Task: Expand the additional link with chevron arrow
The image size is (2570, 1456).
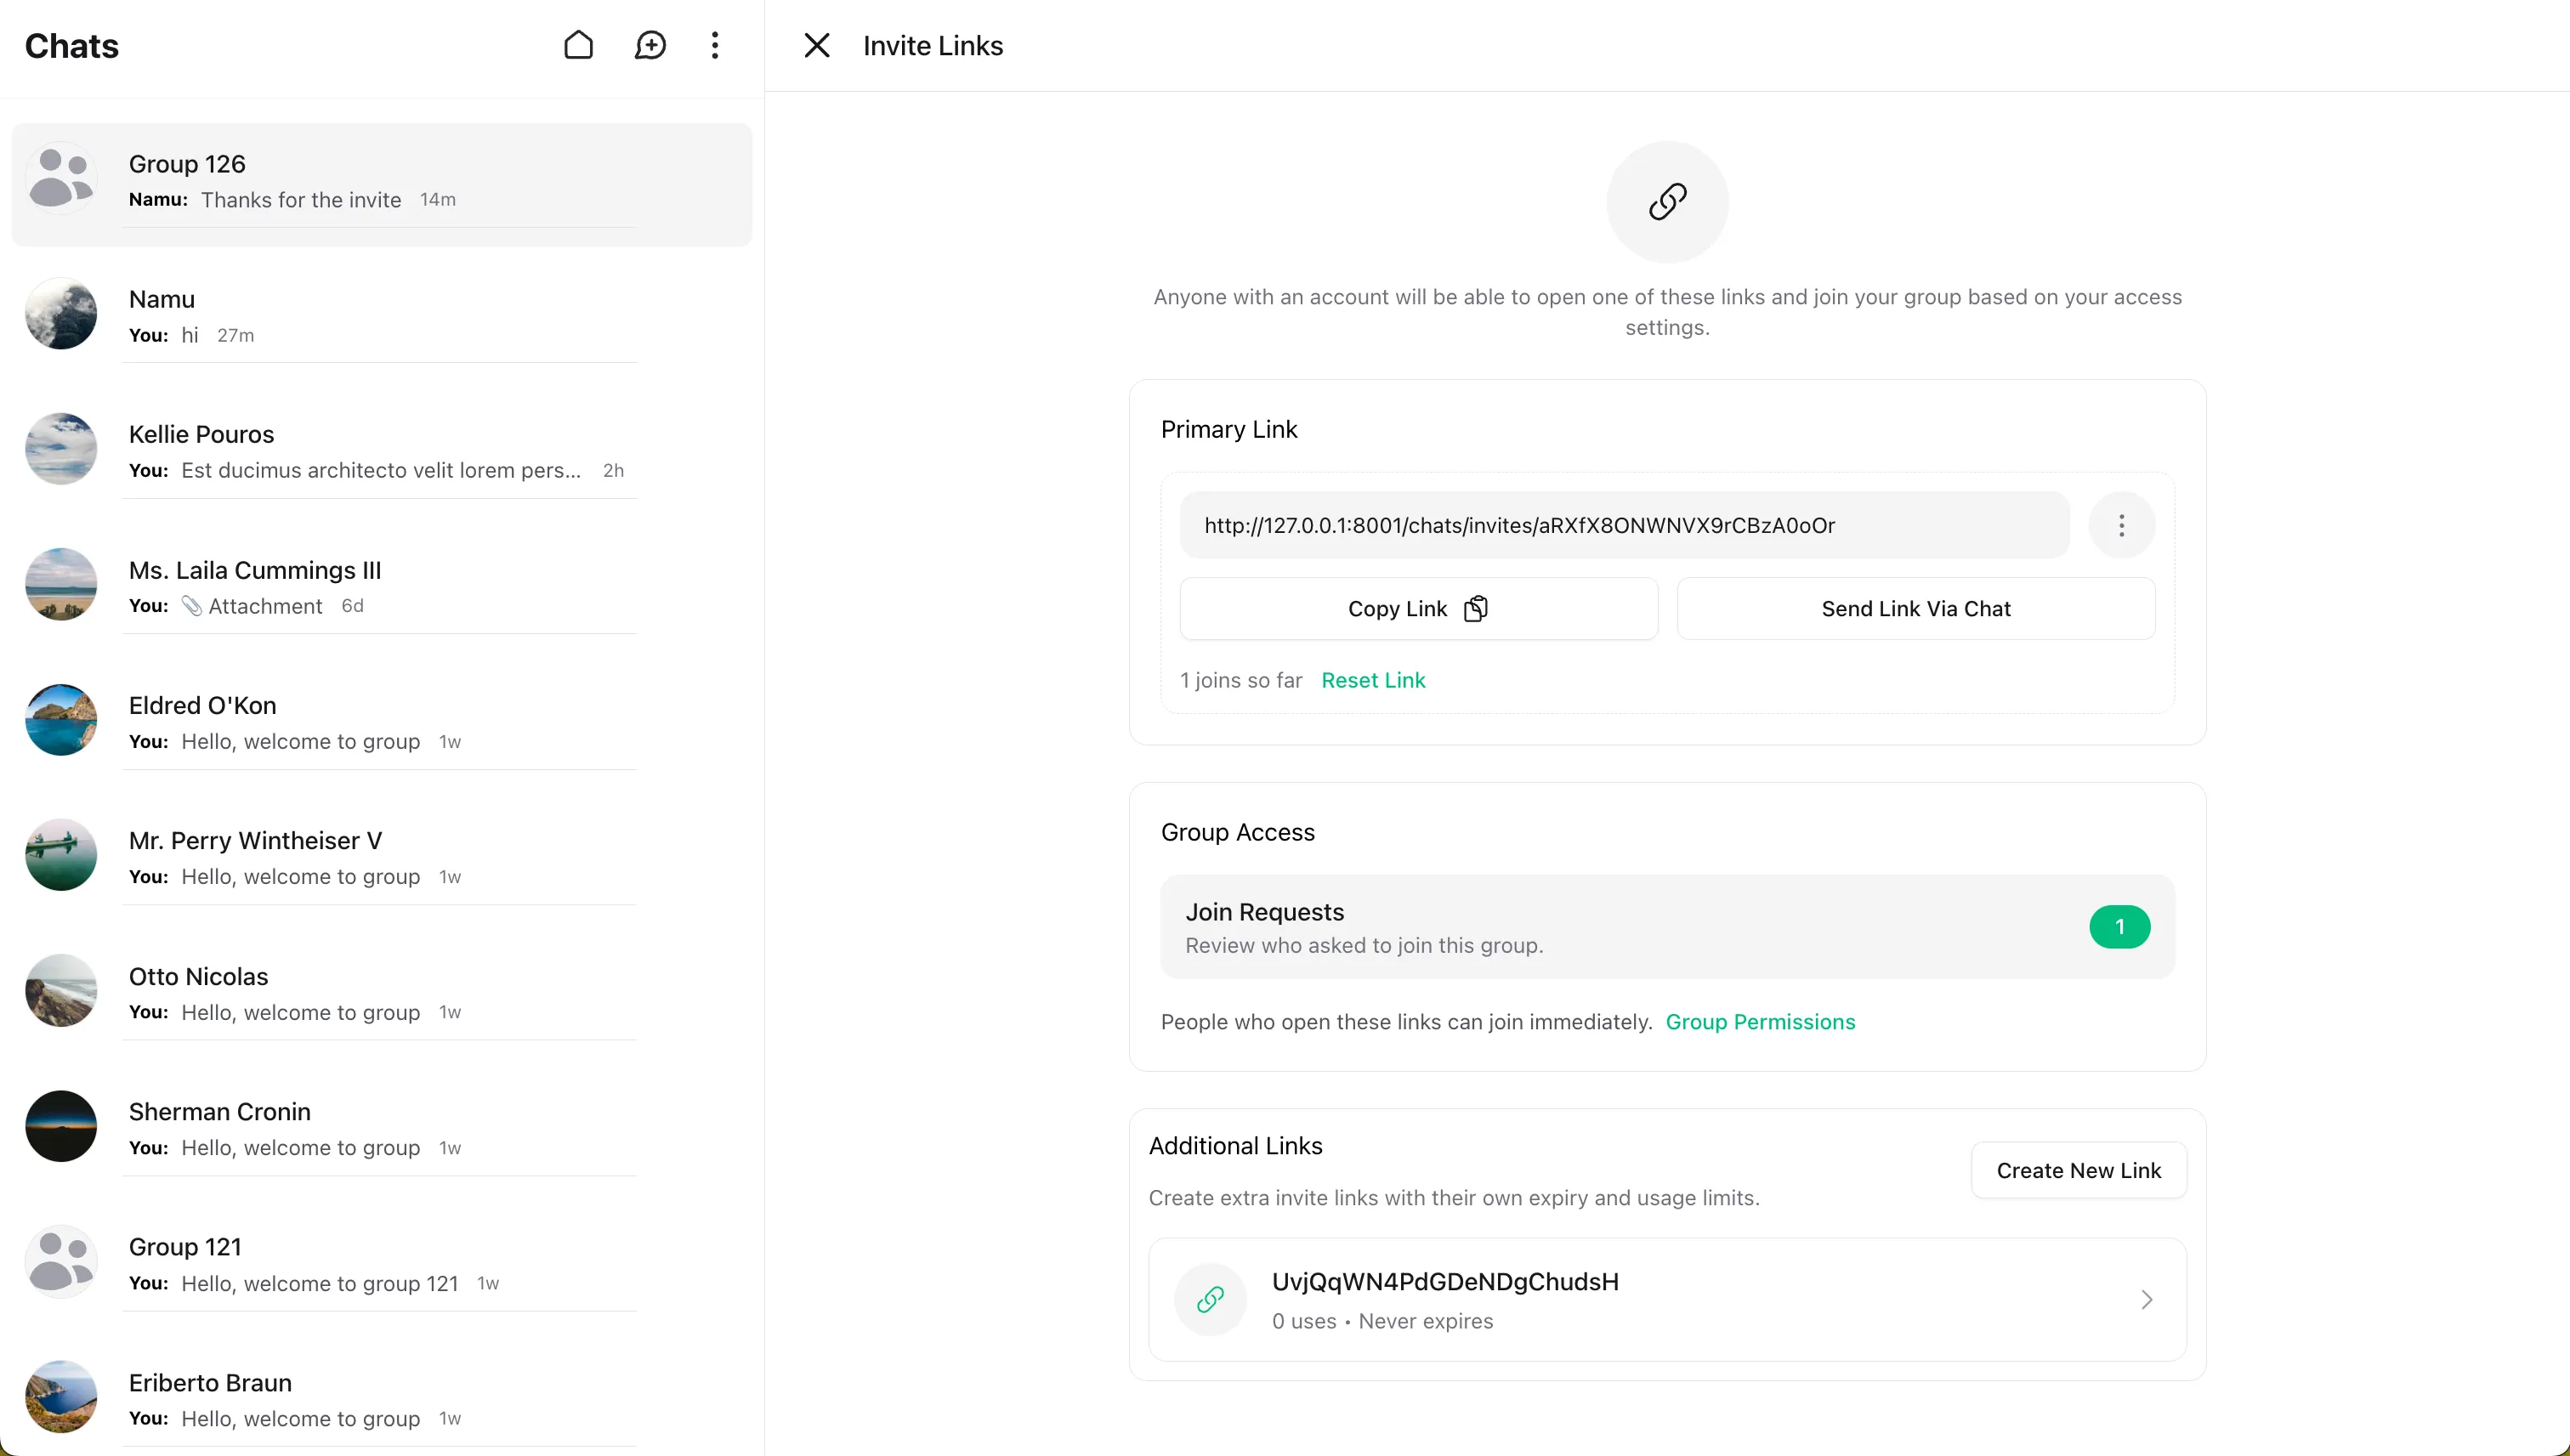Action: coord(2146,1299)
